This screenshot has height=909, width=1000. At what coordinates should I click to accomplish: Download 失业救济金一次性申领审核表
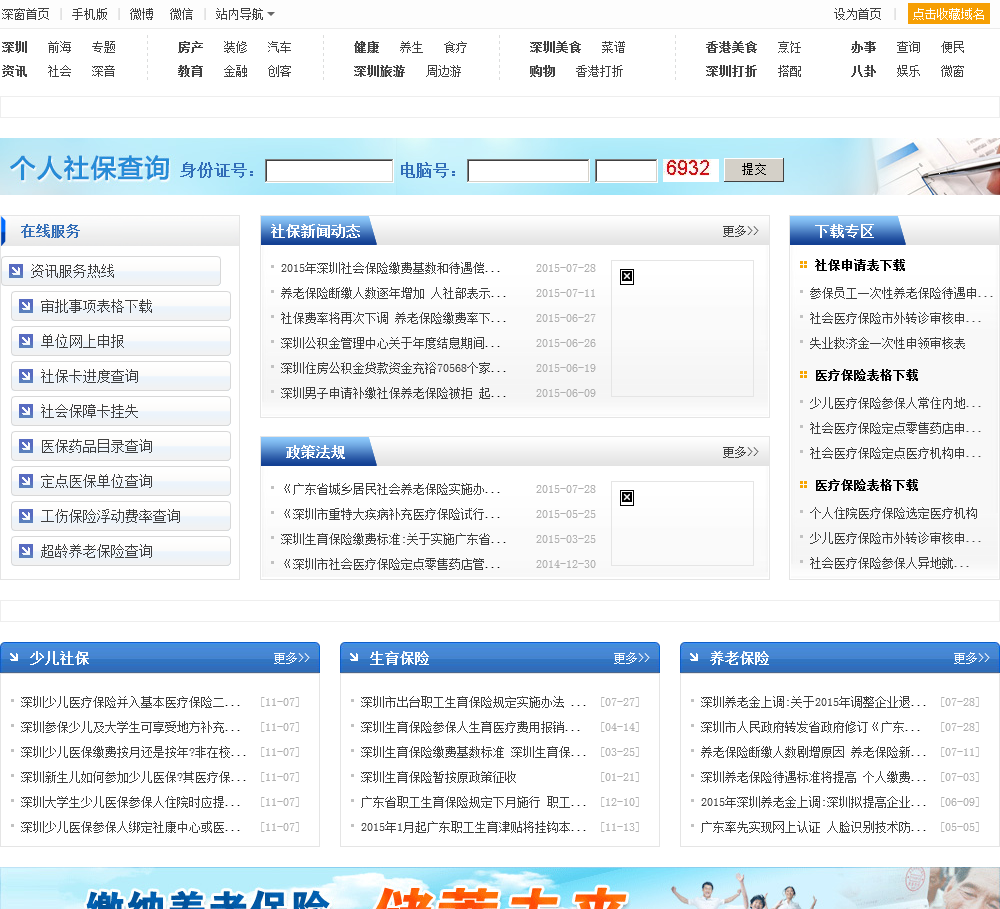click(887, 344)
